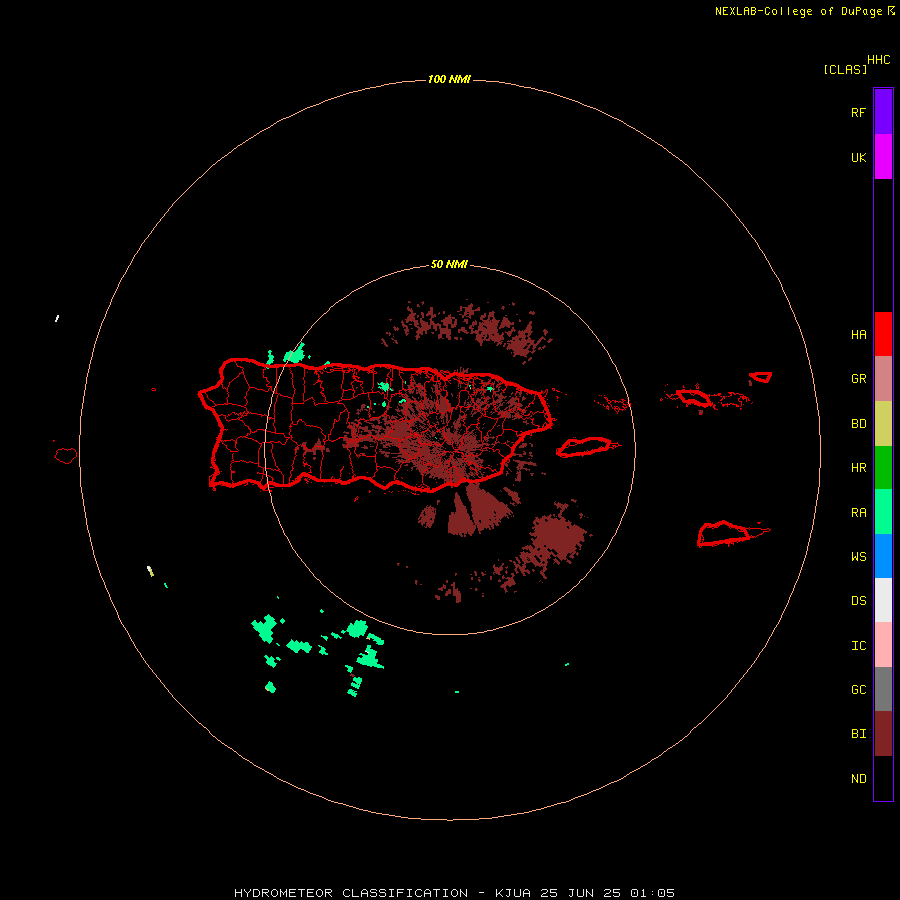Screen dimensions: 900x900
Task: Click the BD yellow legend swatch
Action: pos(883,424)
